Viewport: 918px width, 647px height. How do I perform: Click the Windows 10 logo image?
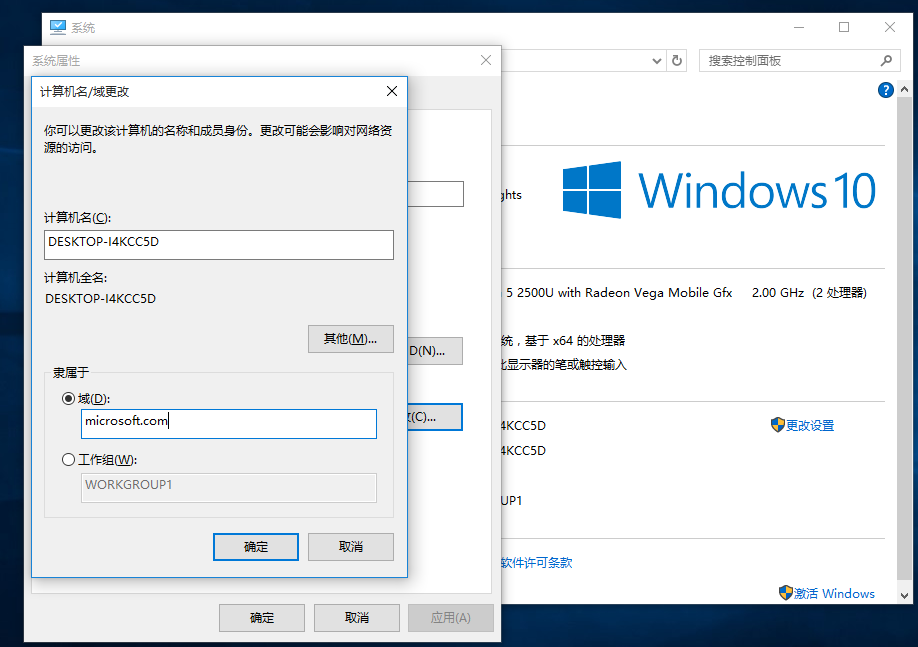(719, 190)
